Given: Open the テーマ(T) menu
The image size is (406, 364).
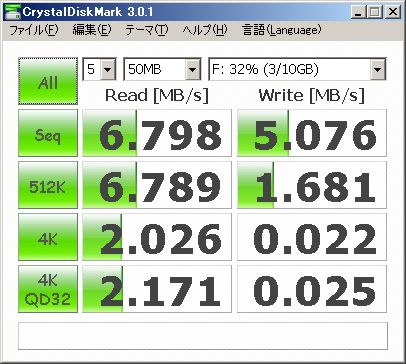Looking at the screenshot, I should [x=146, y=30].
